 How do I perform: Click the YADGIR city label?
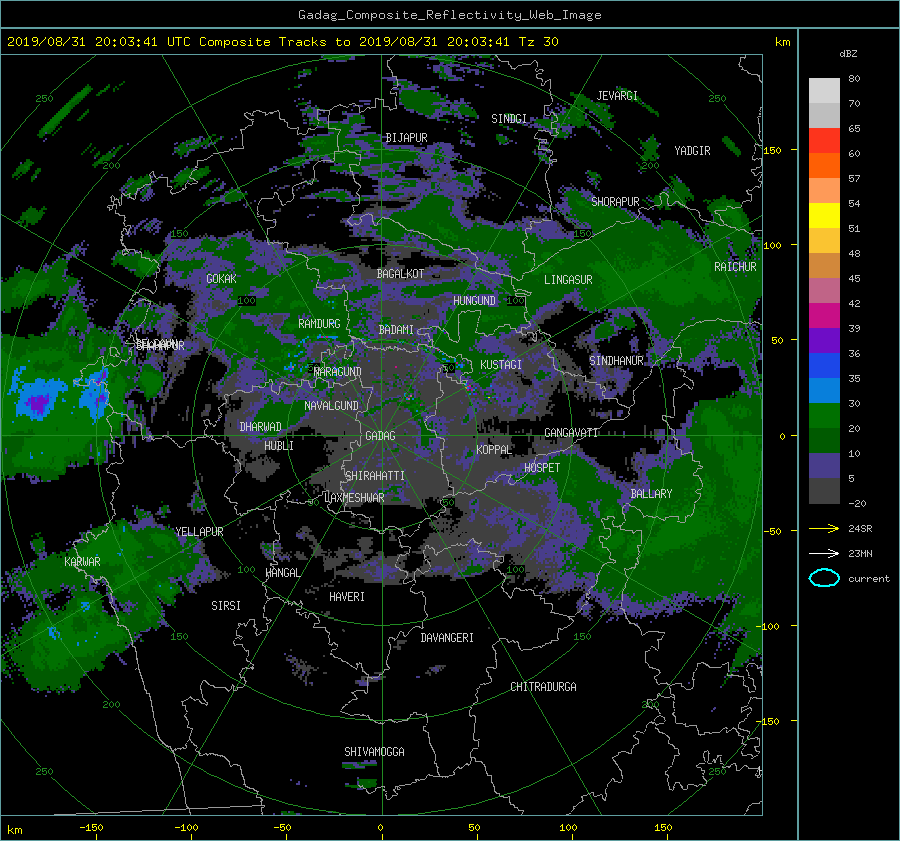point(692,151)
